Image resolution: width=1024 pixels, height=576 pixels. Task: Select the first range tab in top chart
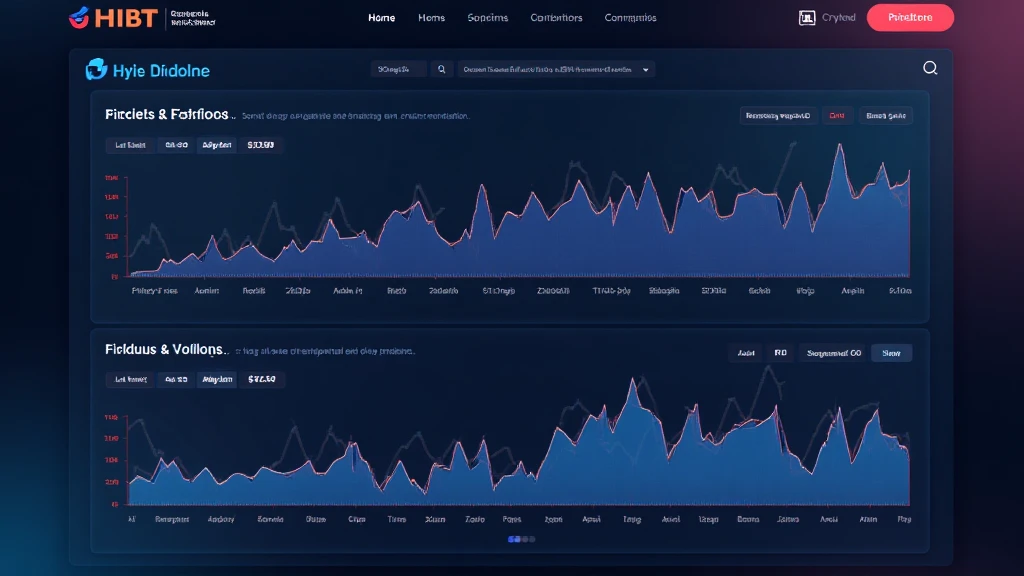[x=130, y=145]
